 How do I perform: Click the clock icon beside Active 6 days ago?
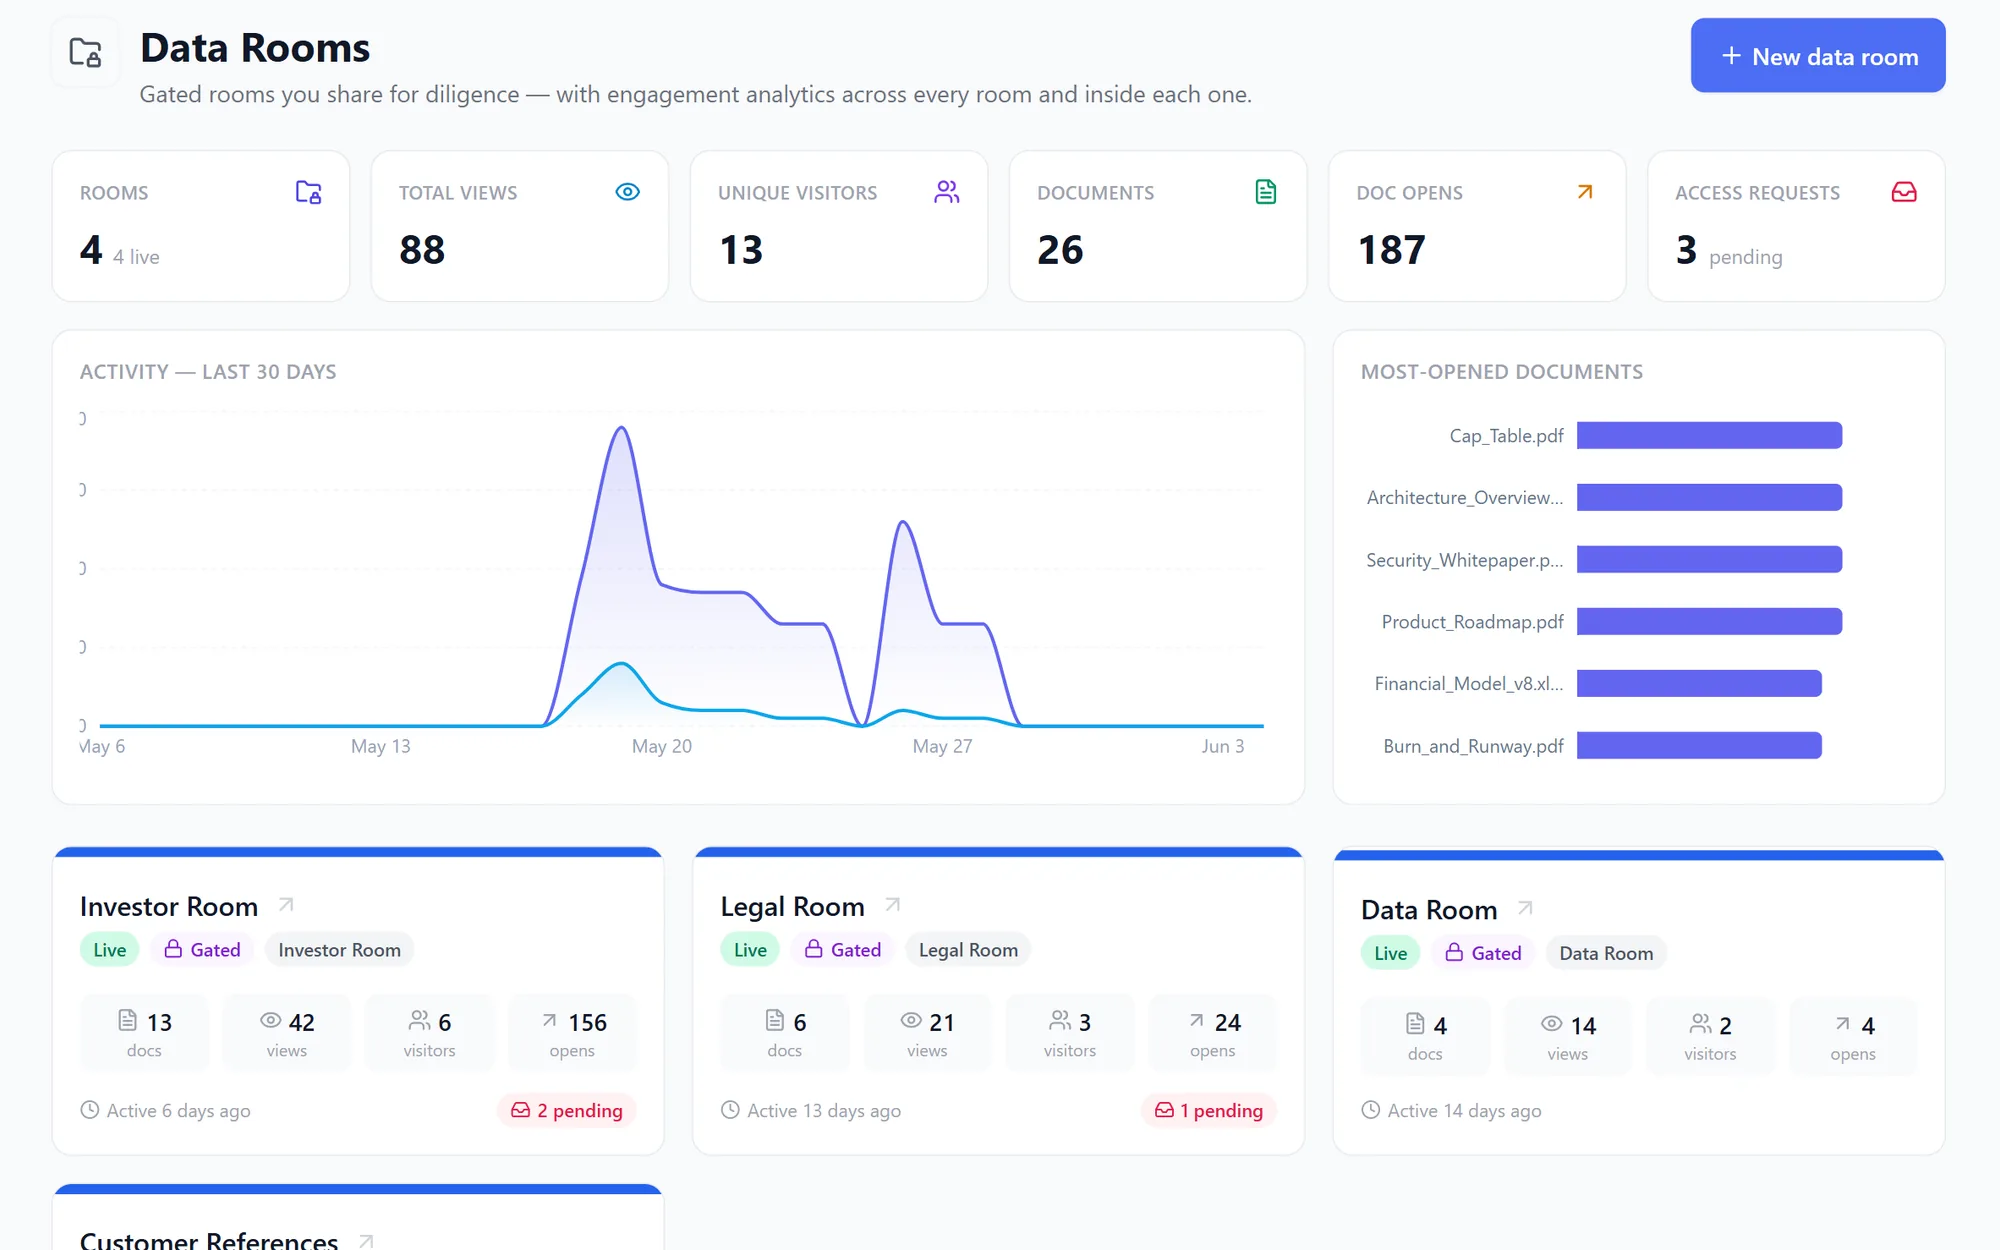tap(90, 1110)
